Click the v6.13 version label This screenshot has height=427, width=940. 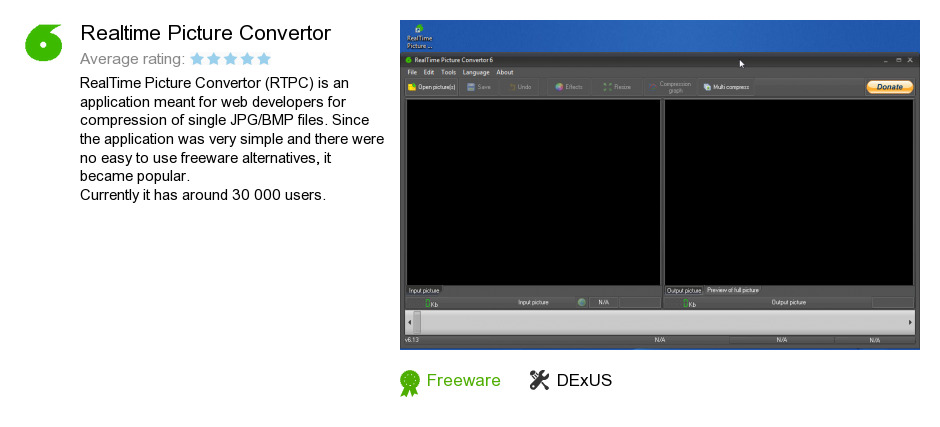pyautogui.click(x=411, y=340)
